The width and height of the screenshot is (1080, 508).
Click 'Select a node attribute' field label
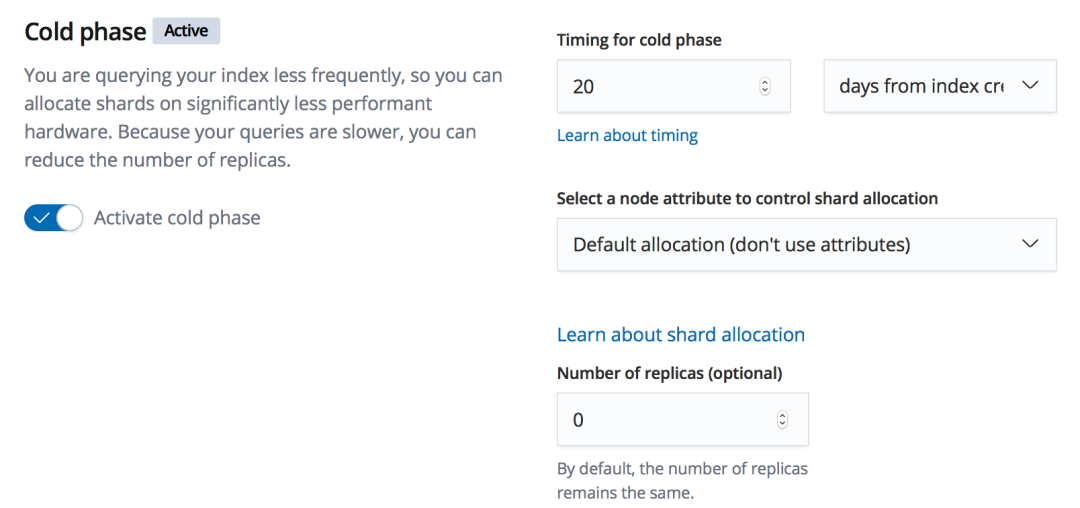747,198
